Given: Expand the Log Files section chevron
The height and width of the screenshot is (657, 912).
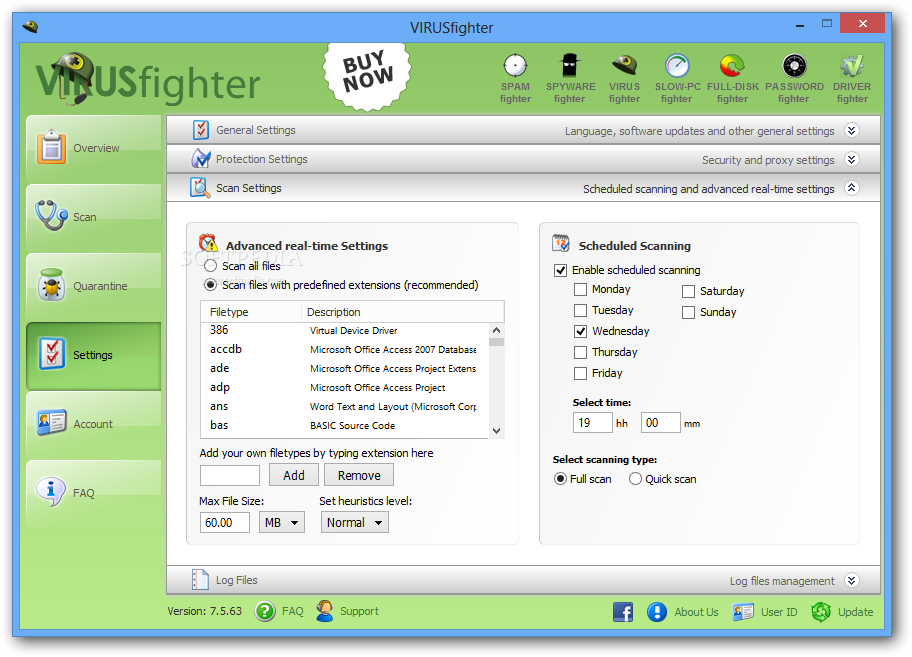Looking at the screenshot, I should click(852, 580).
